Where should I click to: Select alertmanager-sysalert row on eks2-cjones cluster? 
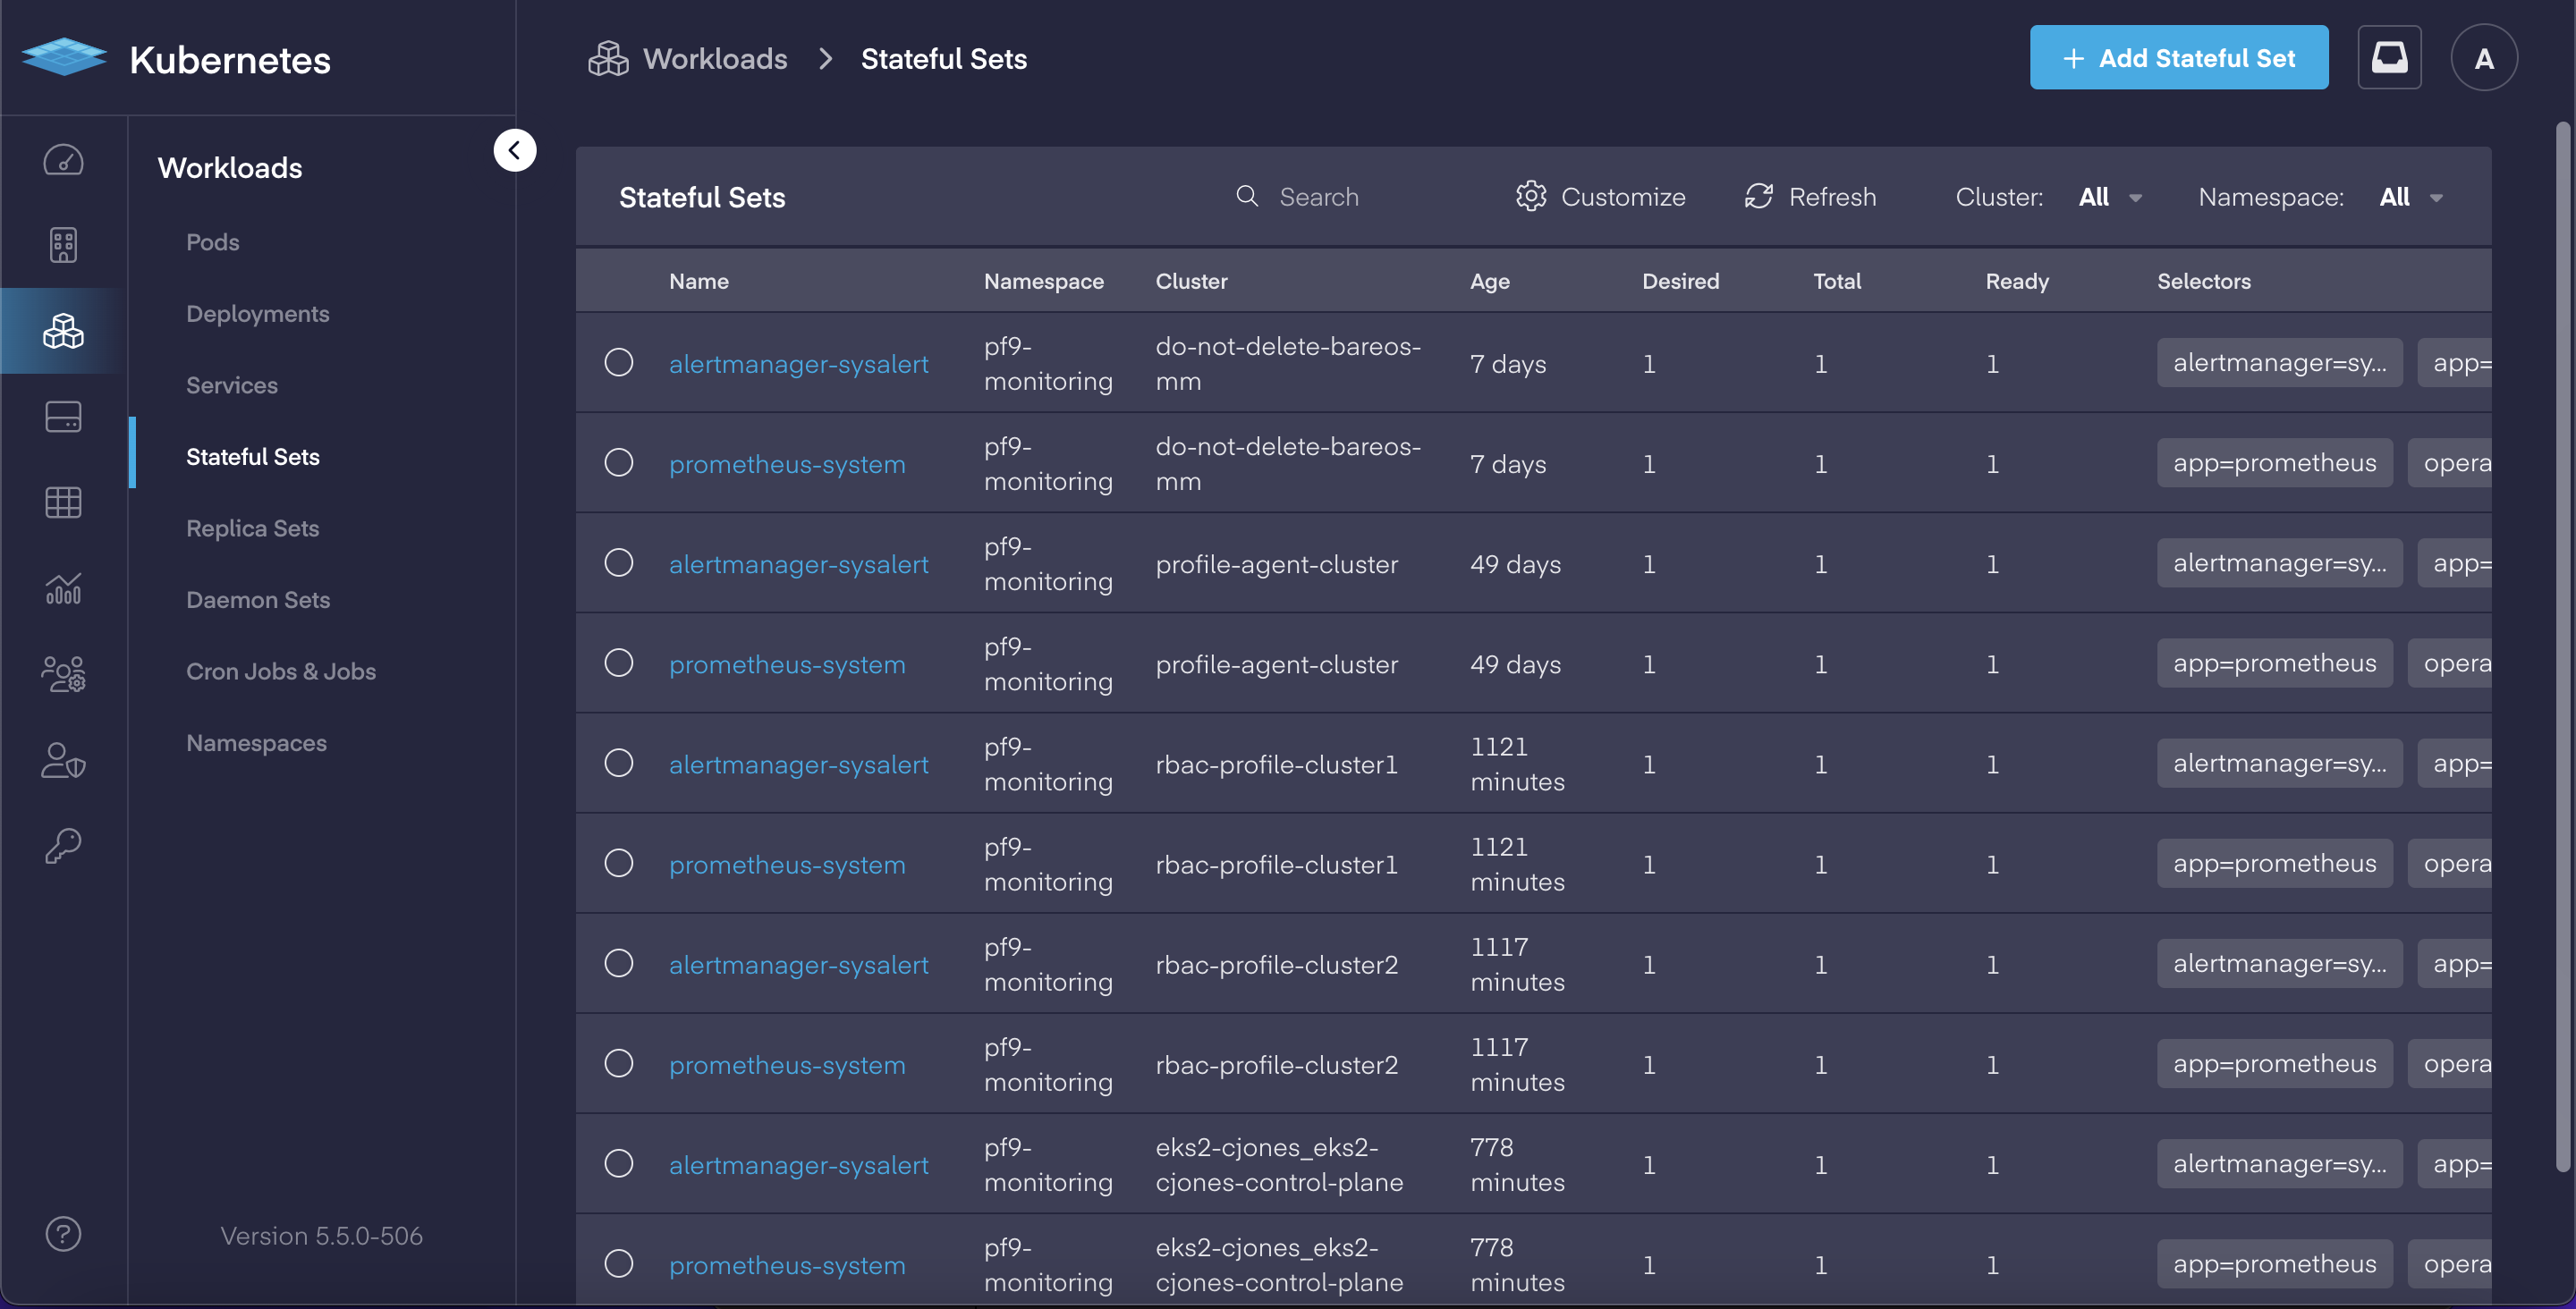(619, 1163)
